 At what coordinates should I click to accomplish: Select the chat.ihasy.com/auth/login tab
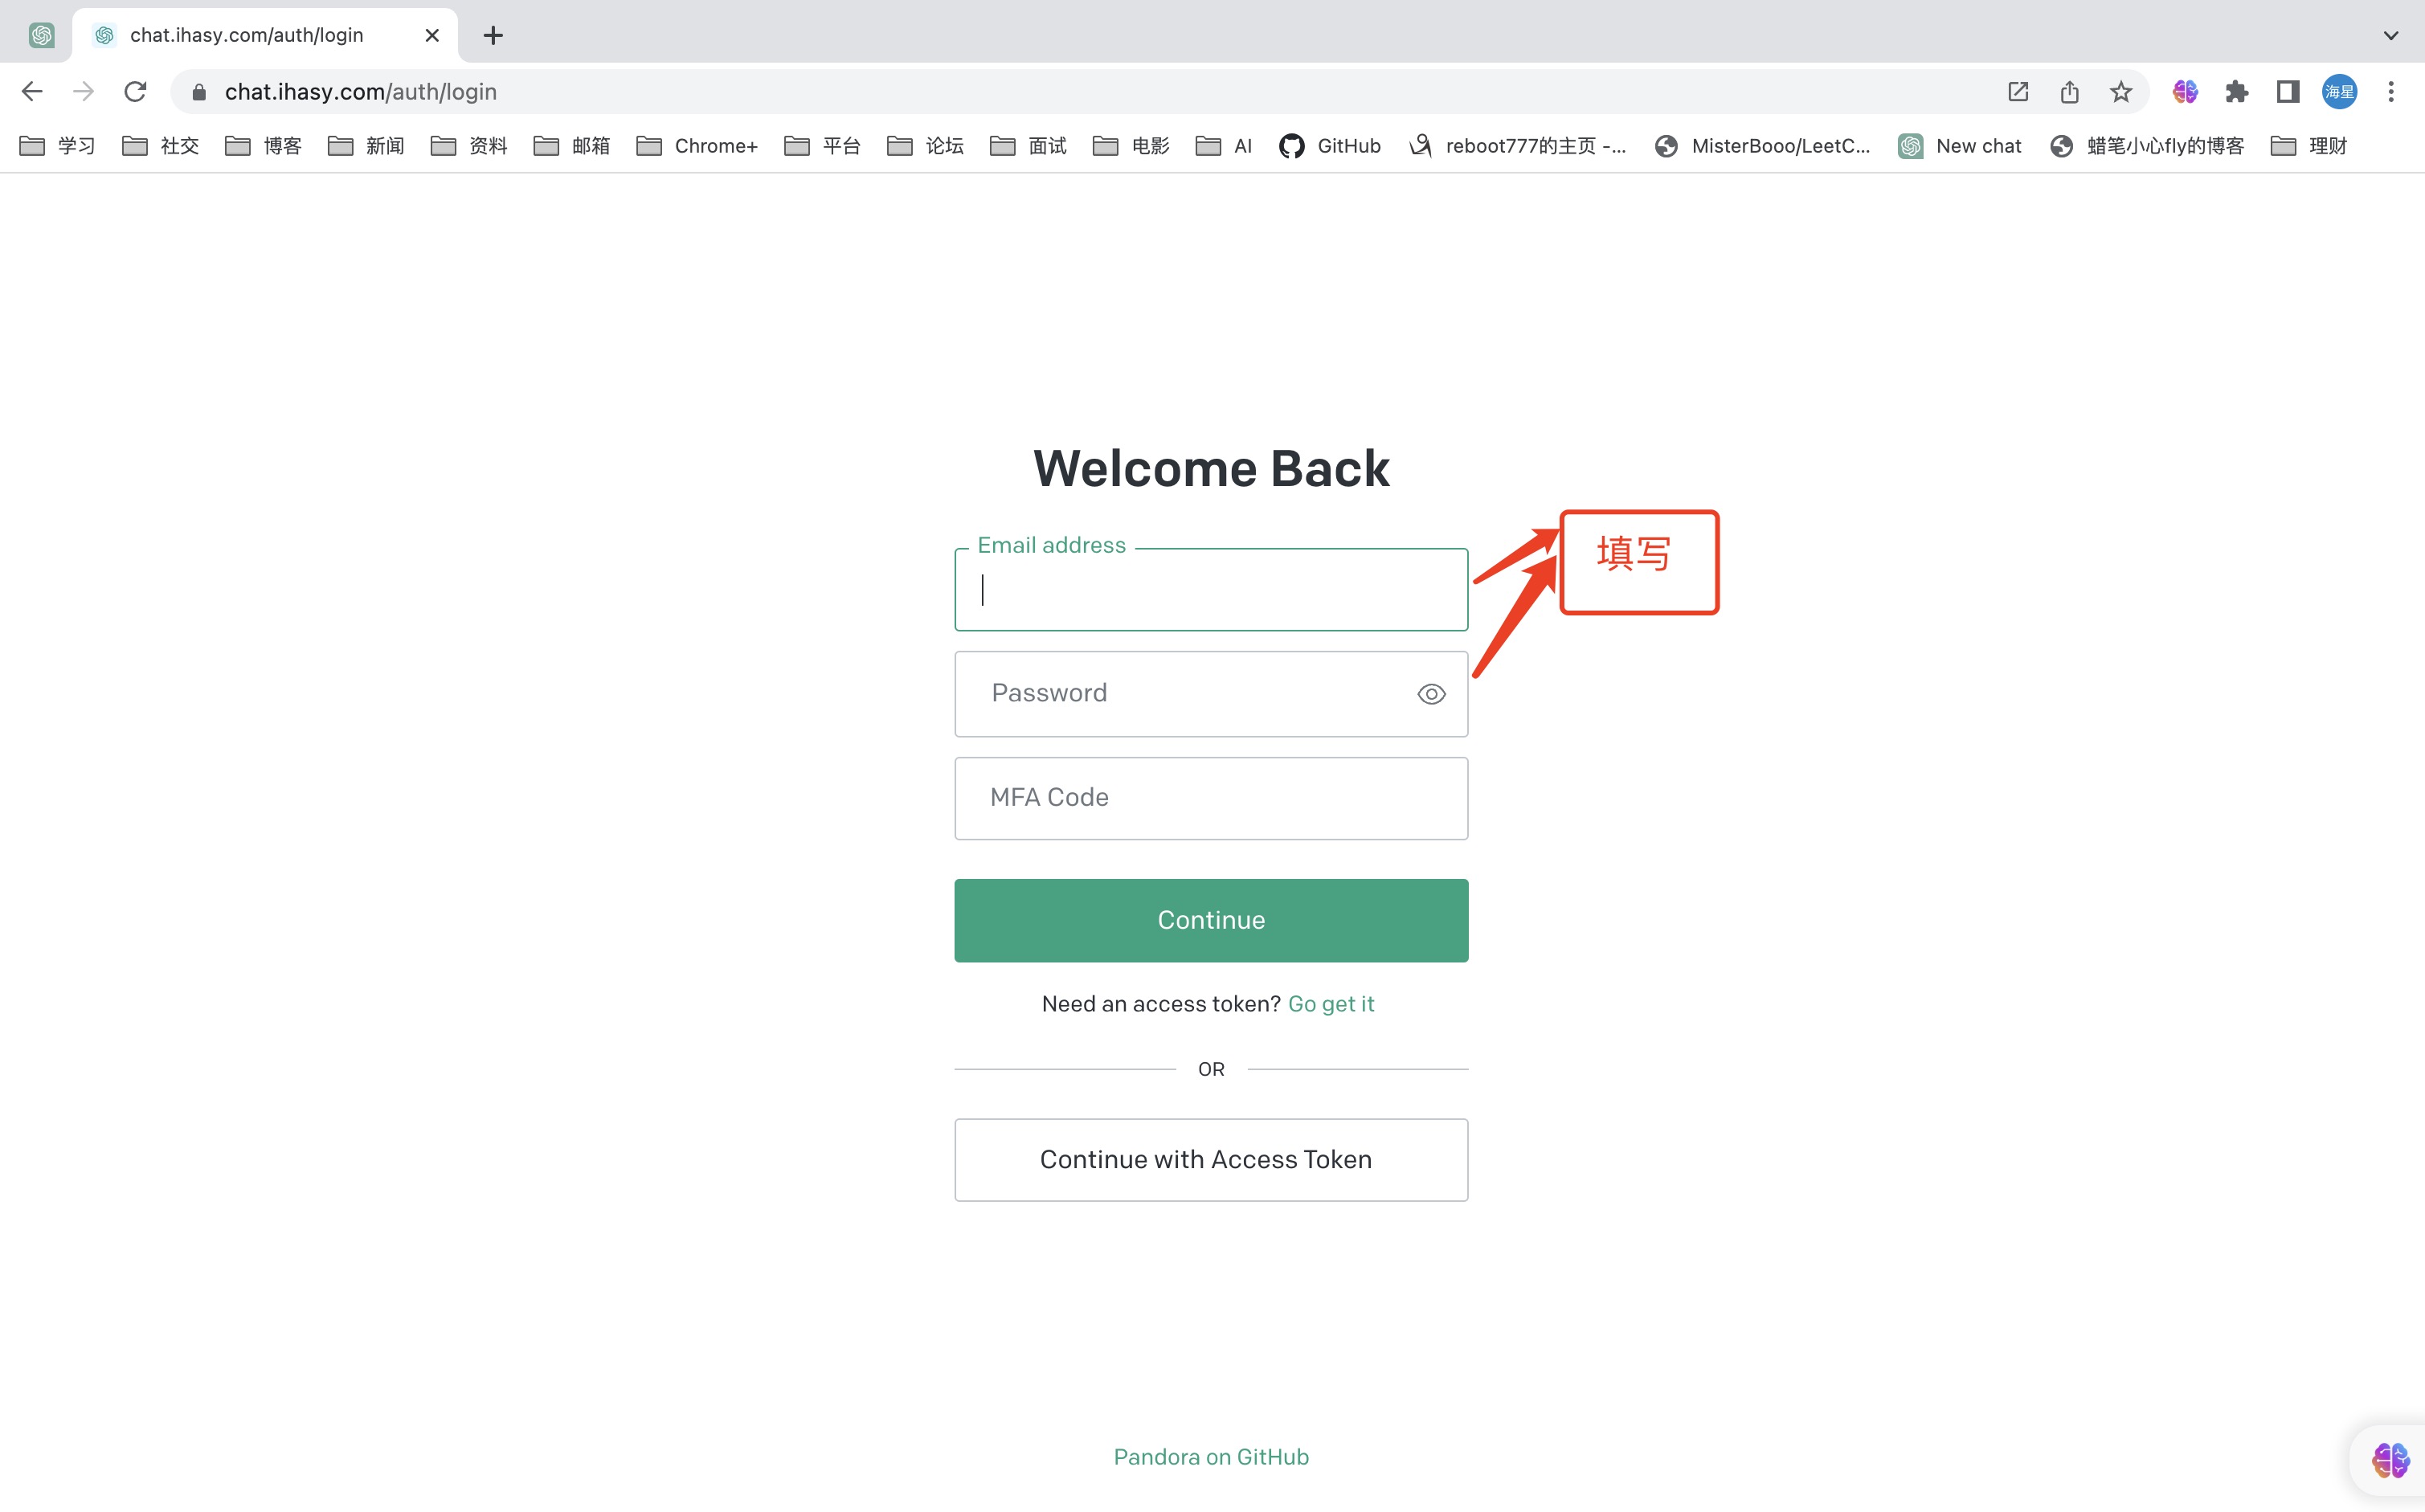coord(246,35)
